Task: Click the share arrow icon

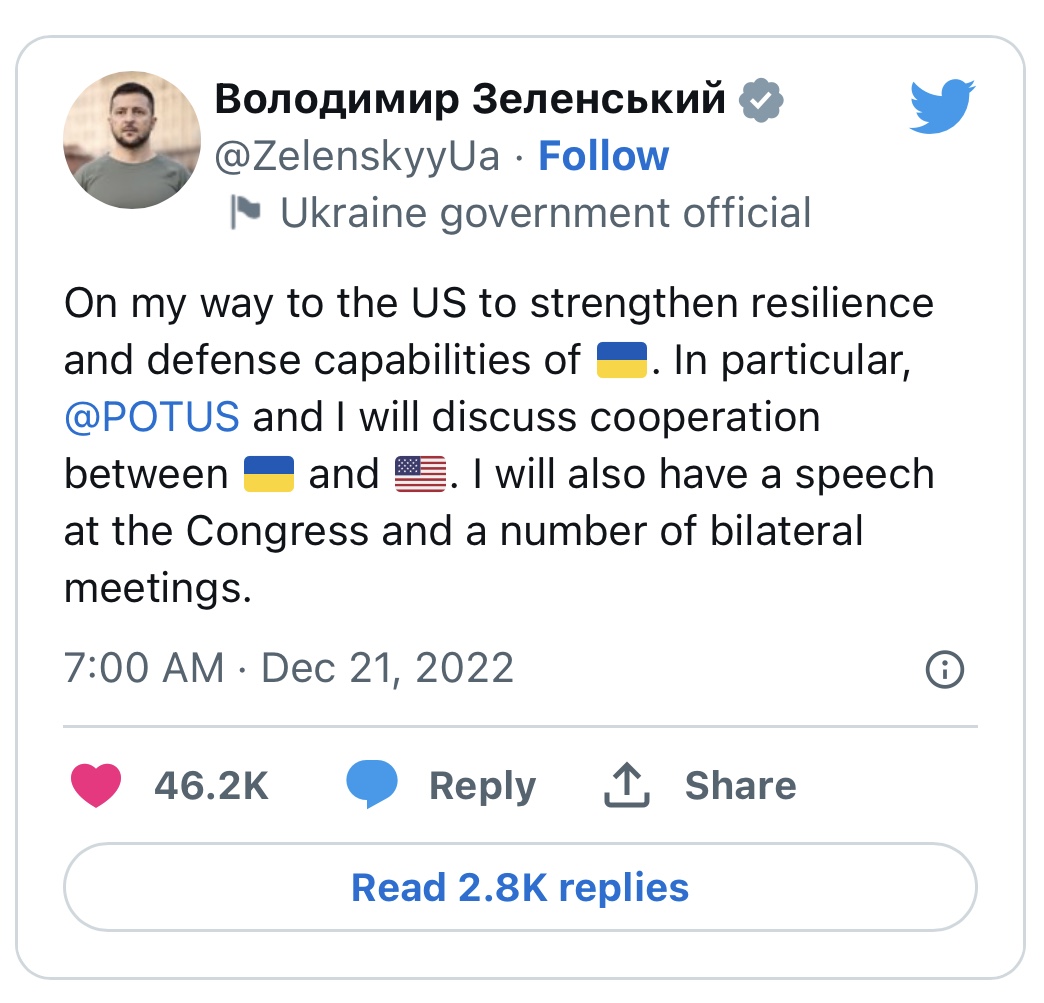Action: 627,785
